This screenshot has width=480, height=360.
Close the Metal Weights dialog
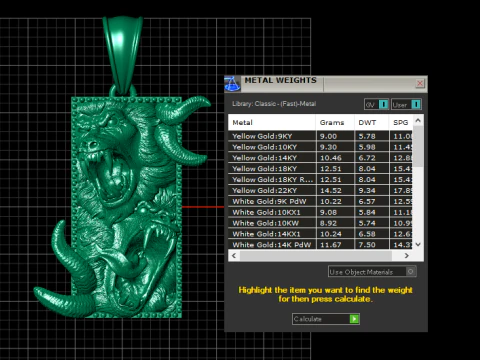420,83
